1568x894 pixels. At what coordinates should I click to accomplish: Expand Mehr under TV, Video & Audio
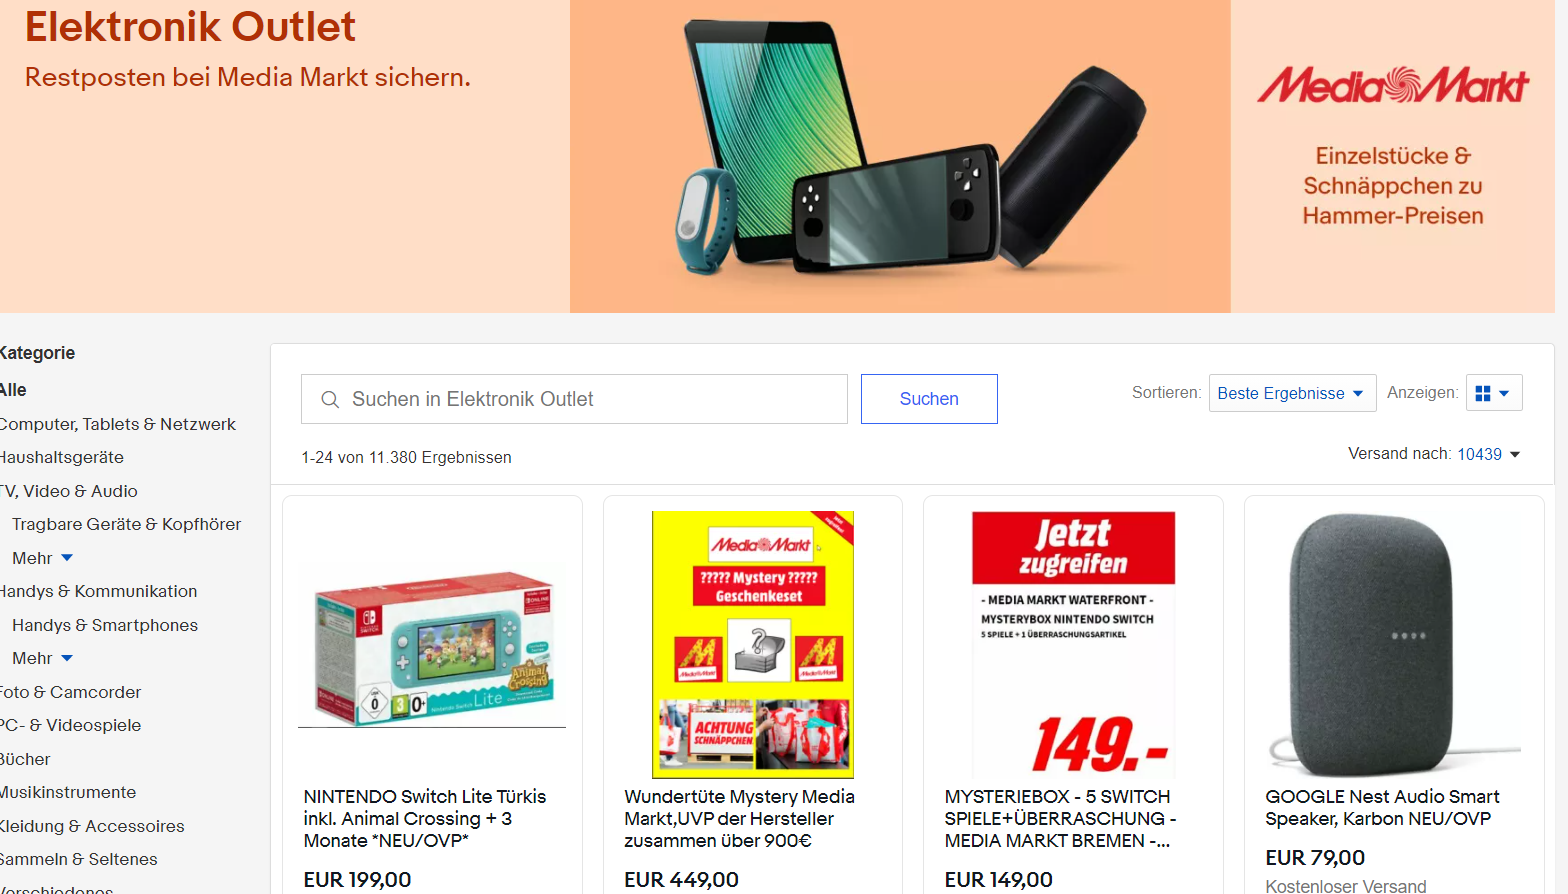pyautogui.click(x=42, y=558)
